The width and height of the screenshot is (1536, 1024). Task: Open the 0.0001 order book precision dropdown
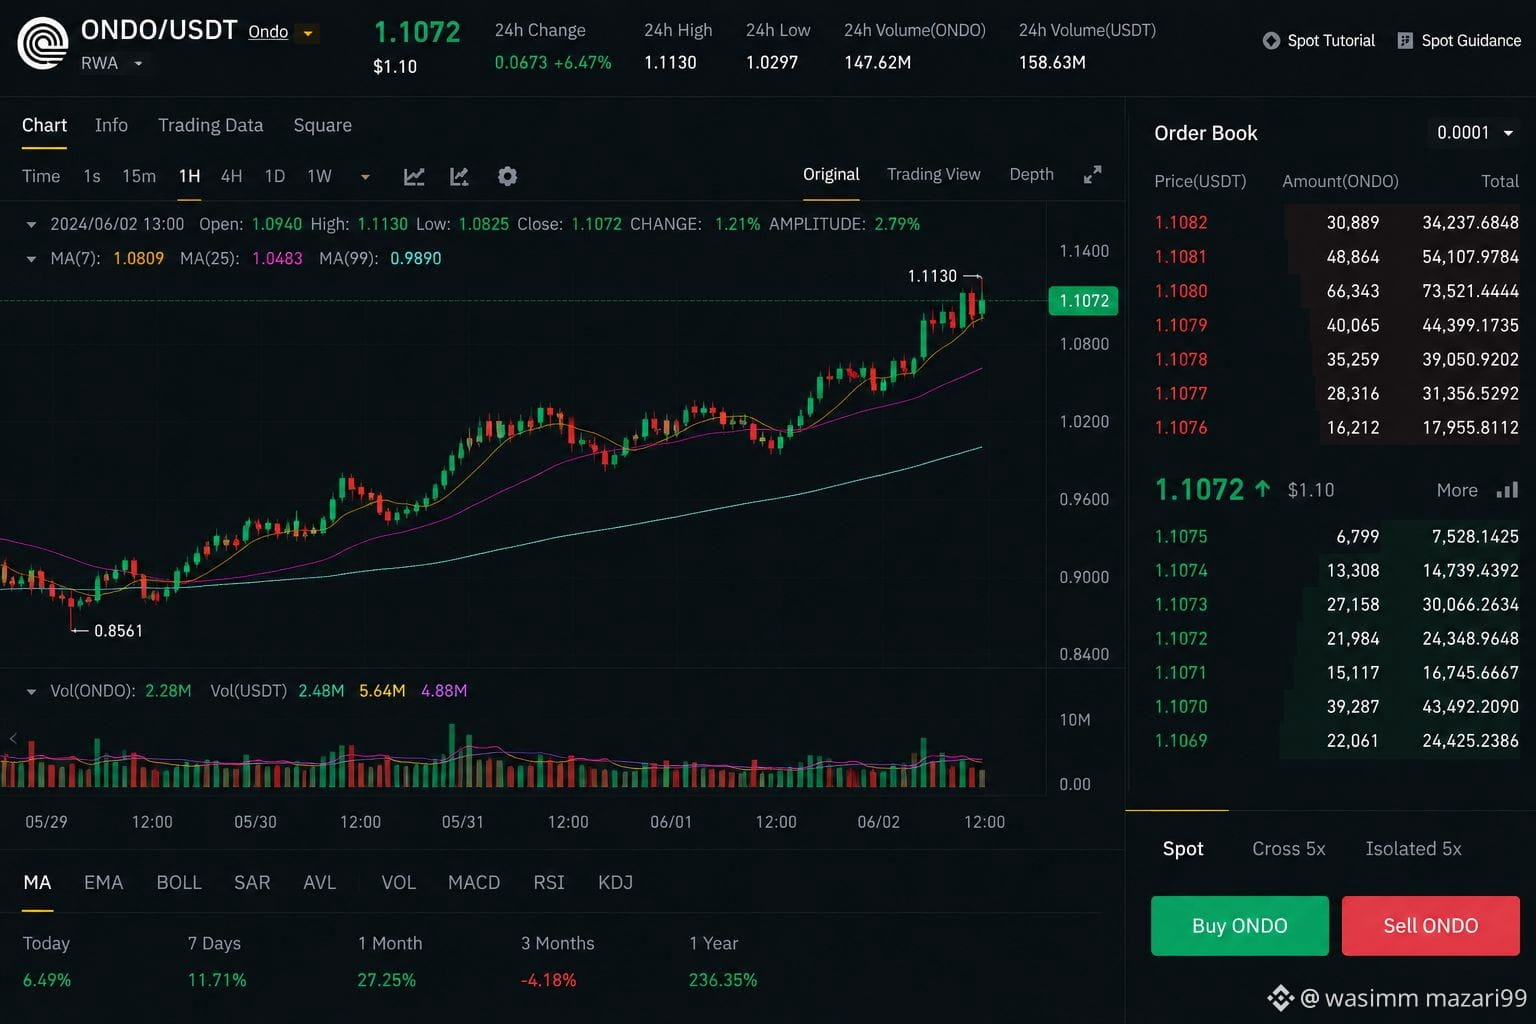pyautogui.click(x=1476, y=132)
